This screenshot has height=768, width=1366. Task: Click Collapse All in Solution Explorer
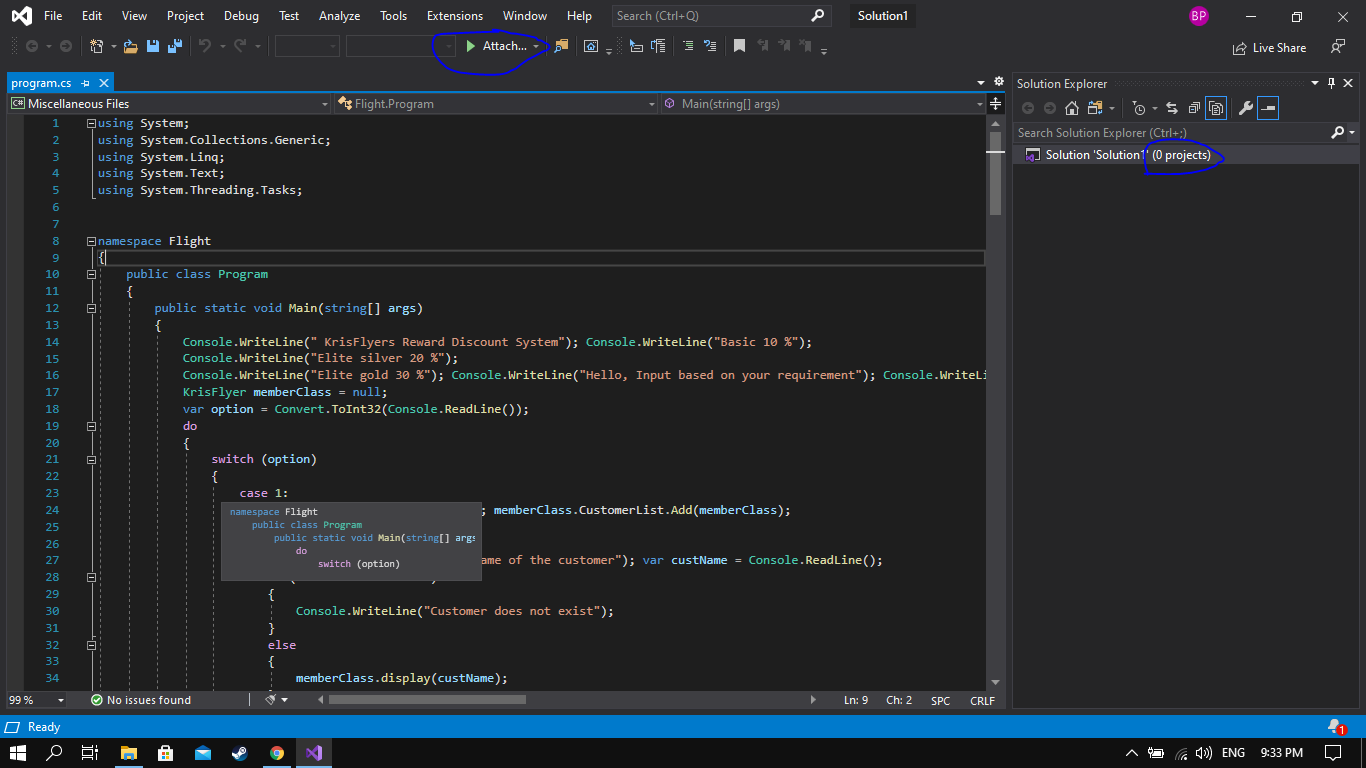pos(1194,108)
